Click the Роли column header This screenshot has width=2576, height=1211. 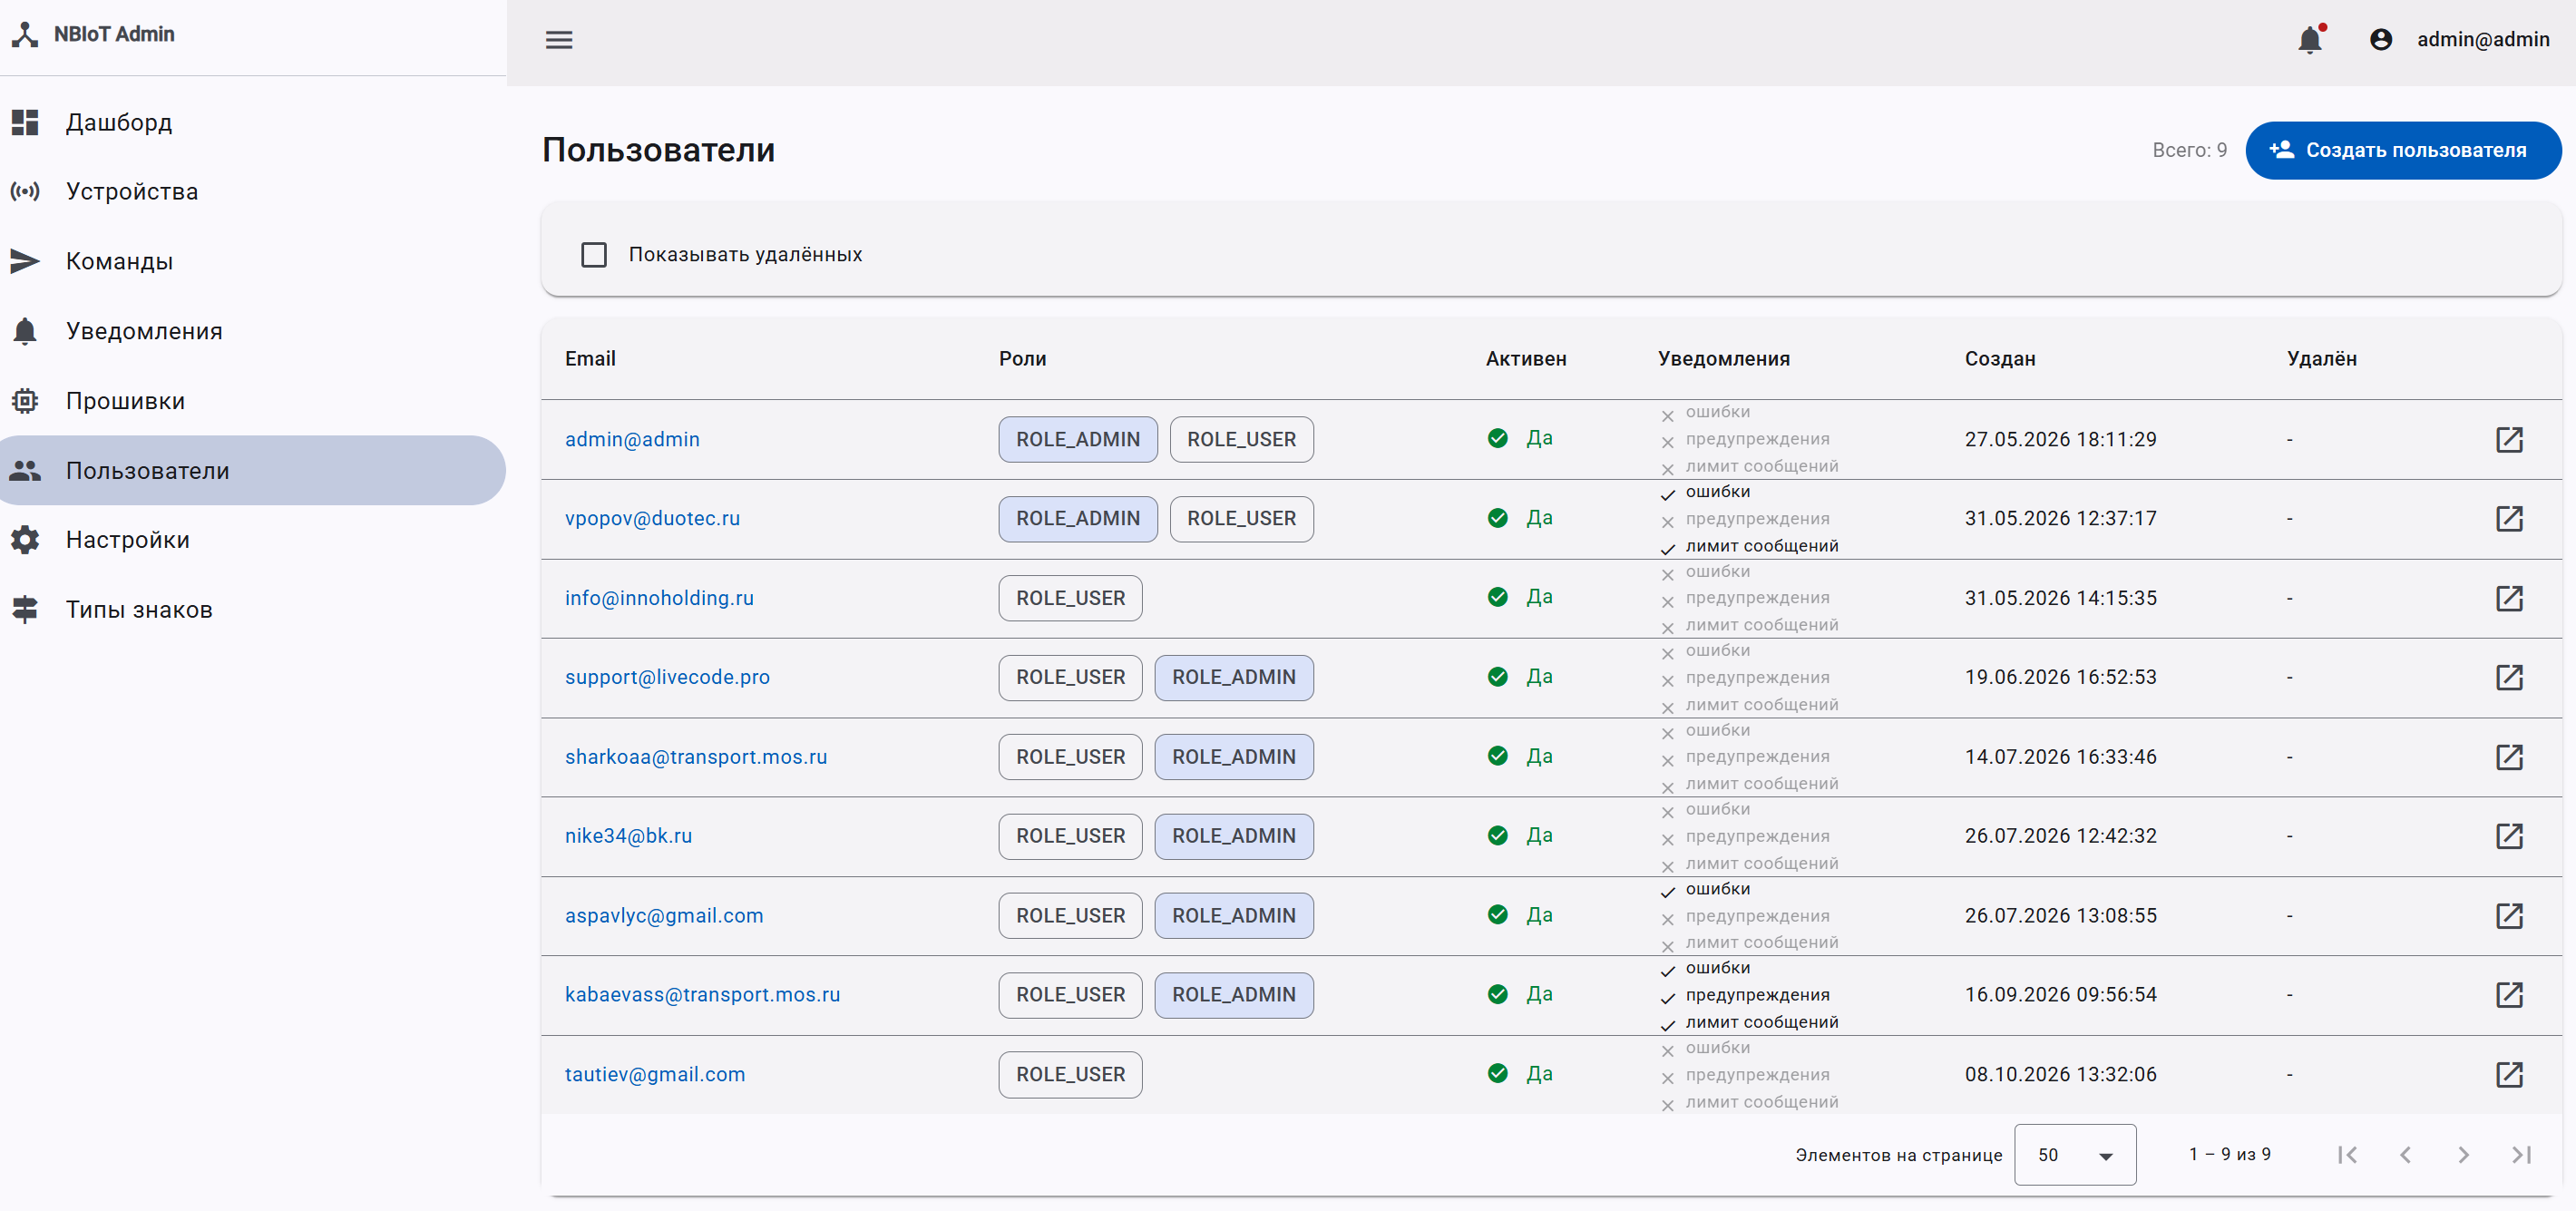1022,359
